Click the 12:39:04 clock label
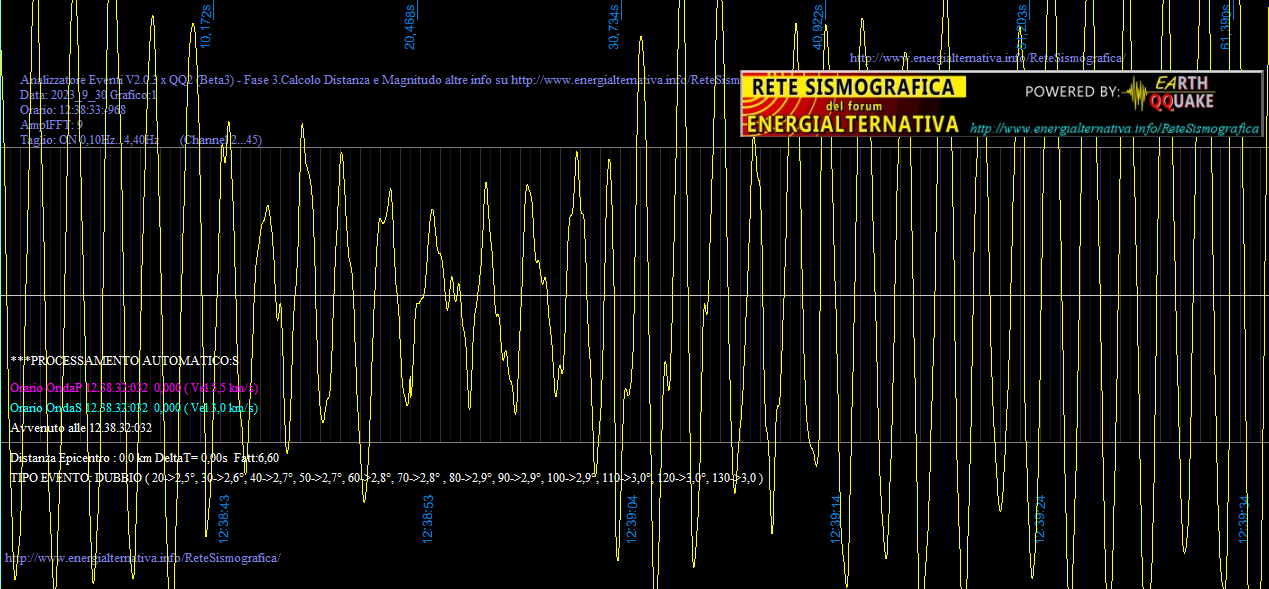Viewport: 1269px width, 589px height. [x=632, y=519]
